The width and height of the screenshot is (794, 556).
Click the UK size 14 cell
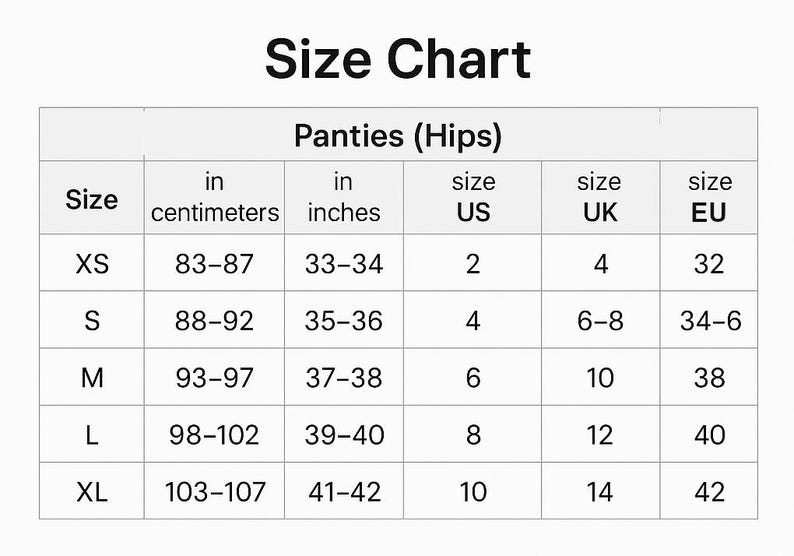click(x=600, y=492)
